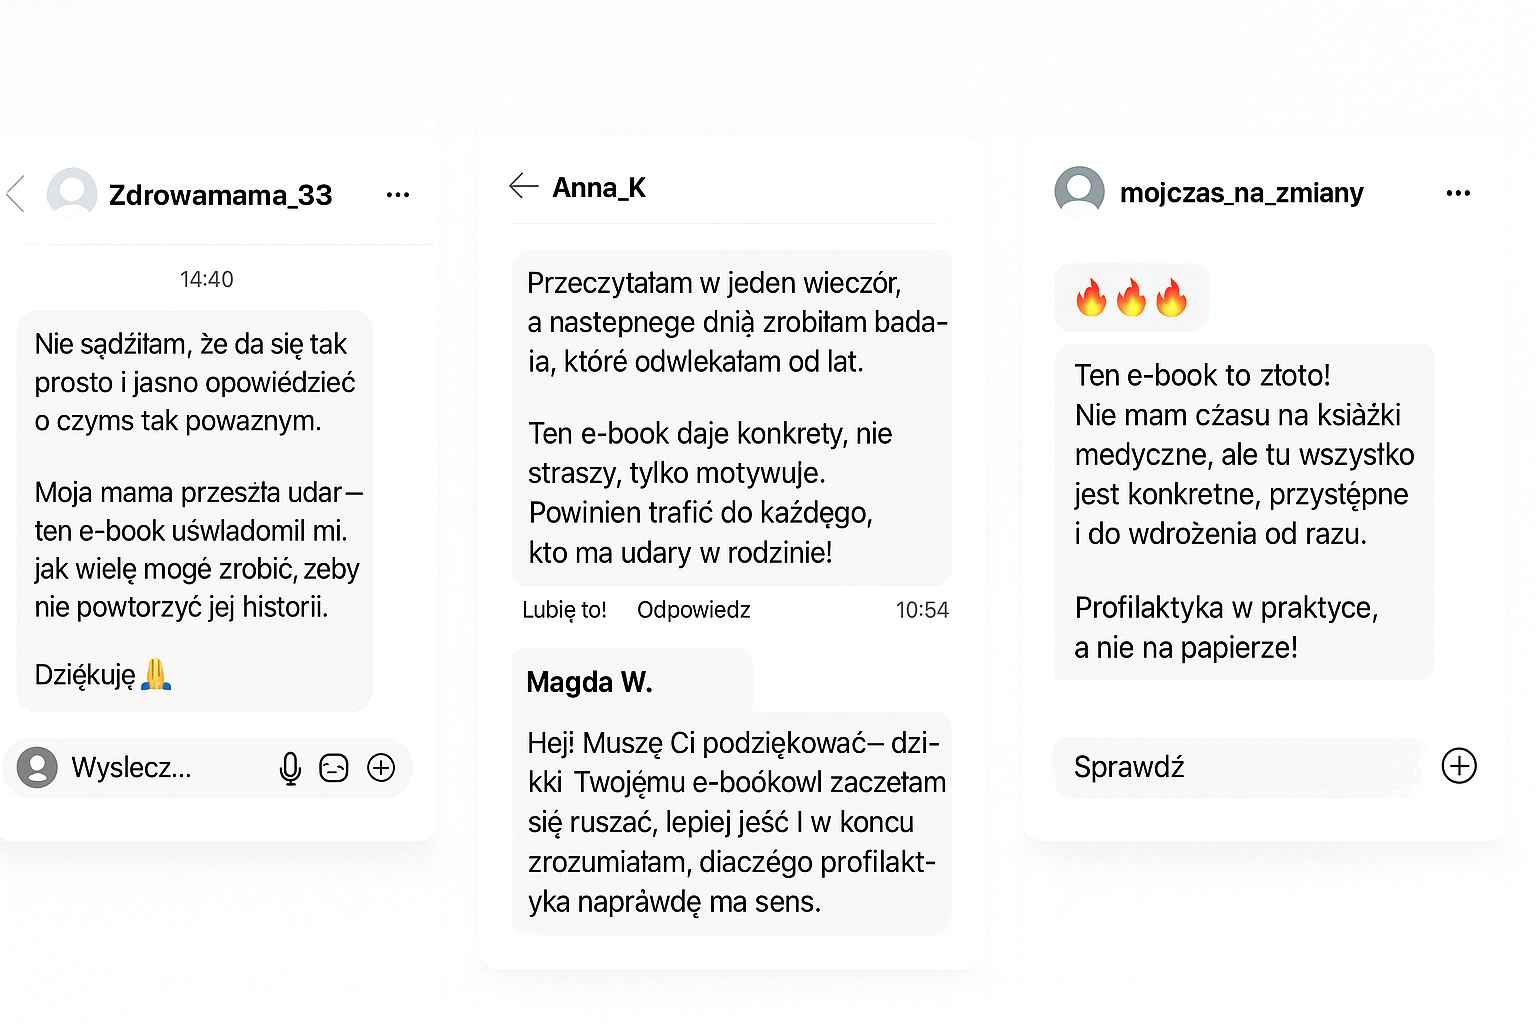
Task: Go back using arrow beside Anna_K
Action: click(x=523, y=187)
